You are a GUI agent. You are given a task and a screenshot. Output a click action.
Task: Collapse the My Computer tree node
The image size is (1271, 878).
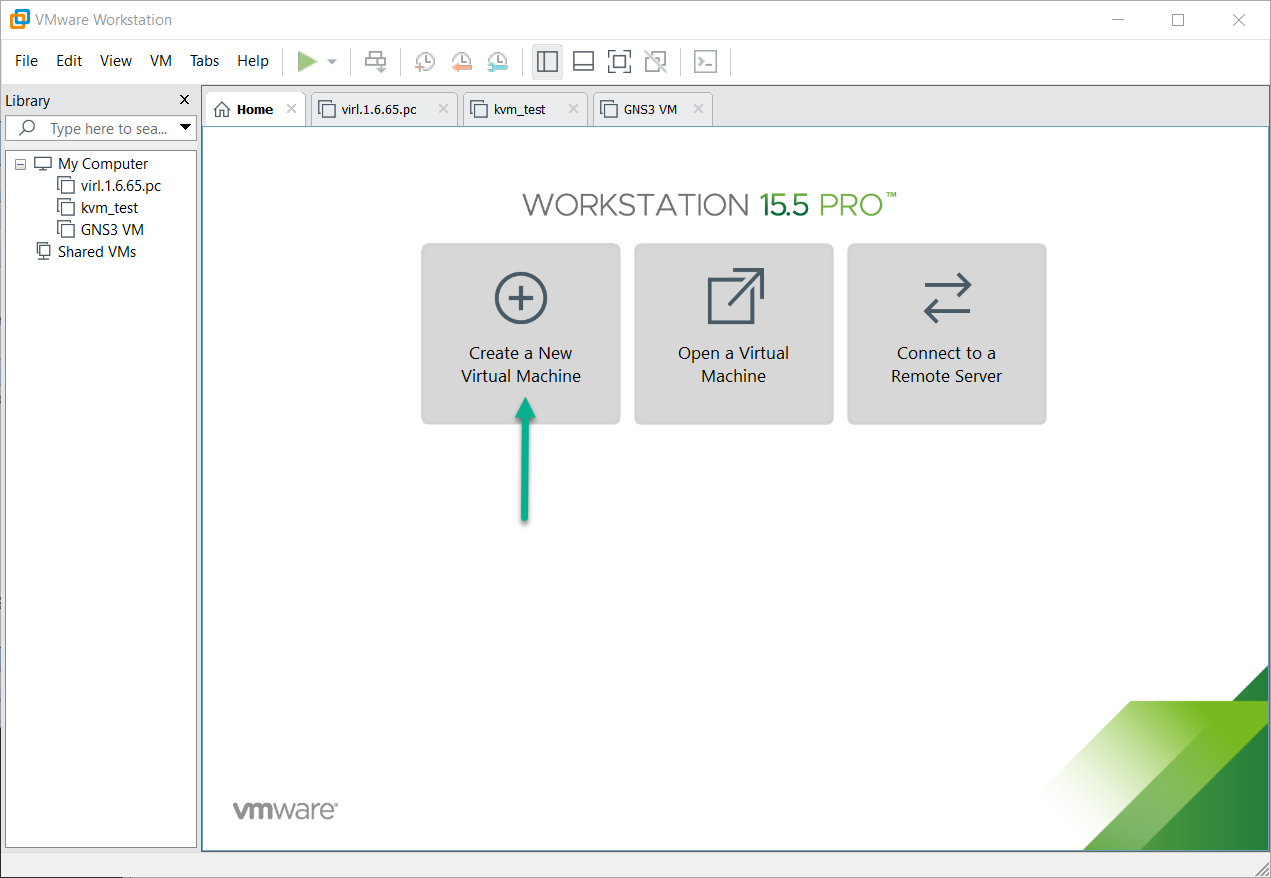21,164
